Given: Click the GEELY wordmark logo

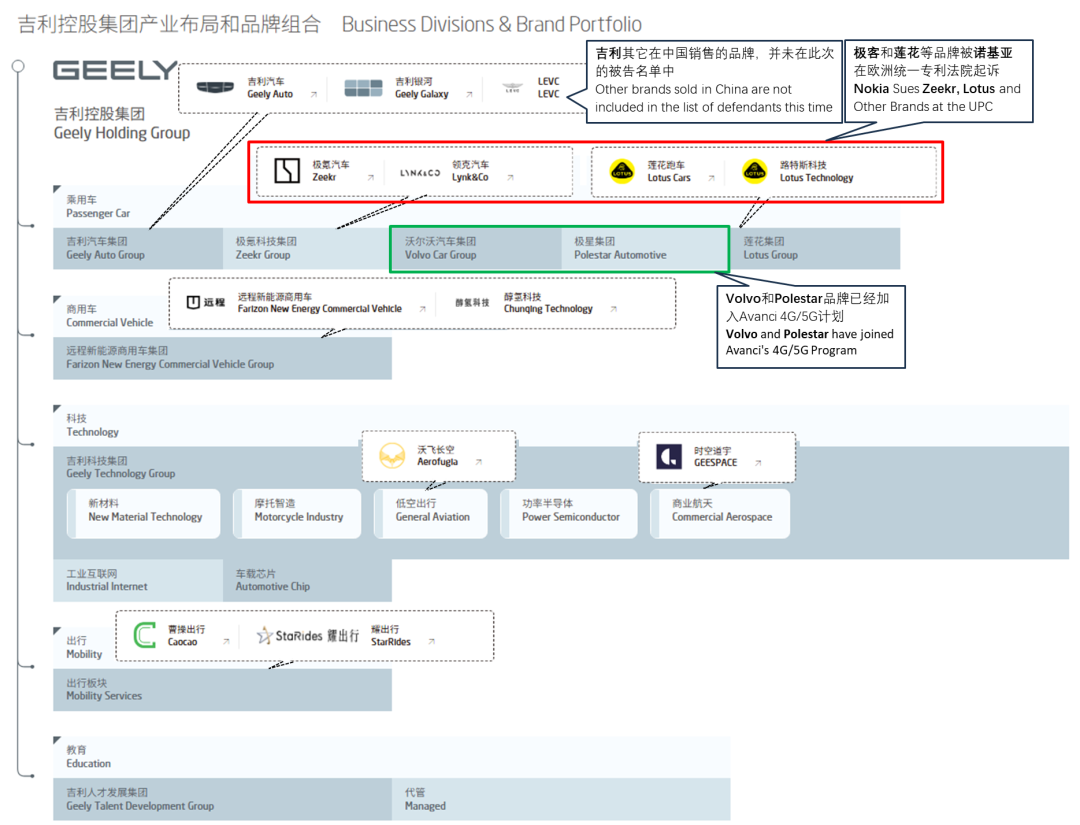Looking at the screenshot, I should click(115, 70).
